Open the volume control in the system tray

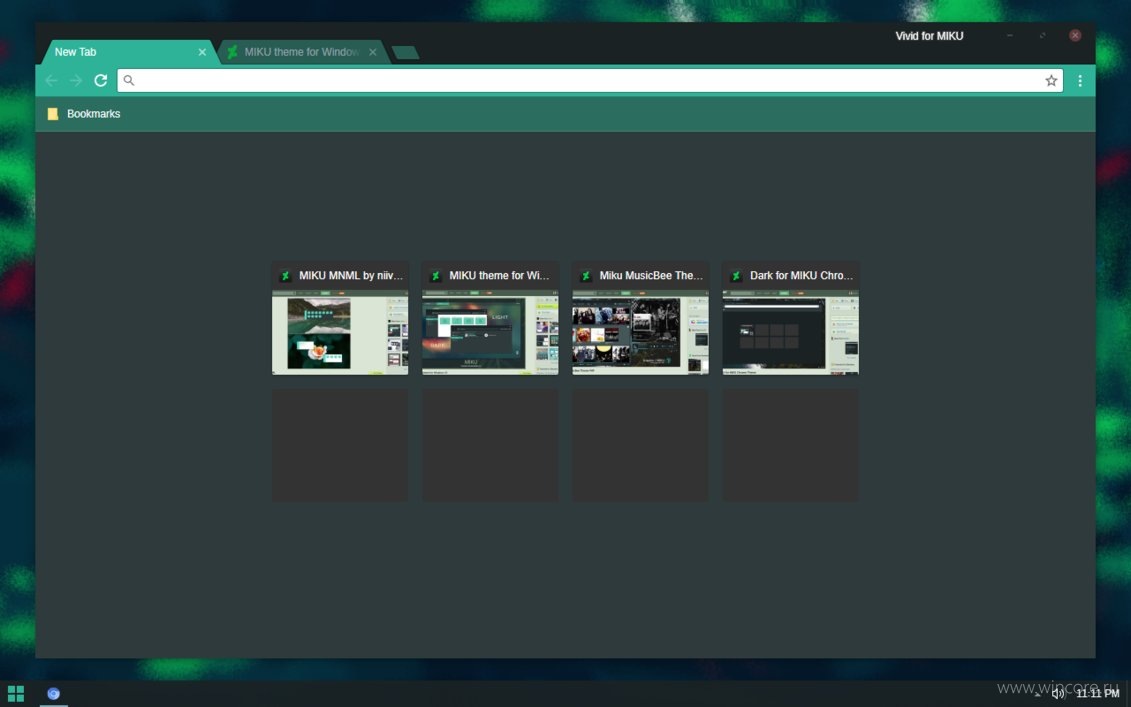1058,694
